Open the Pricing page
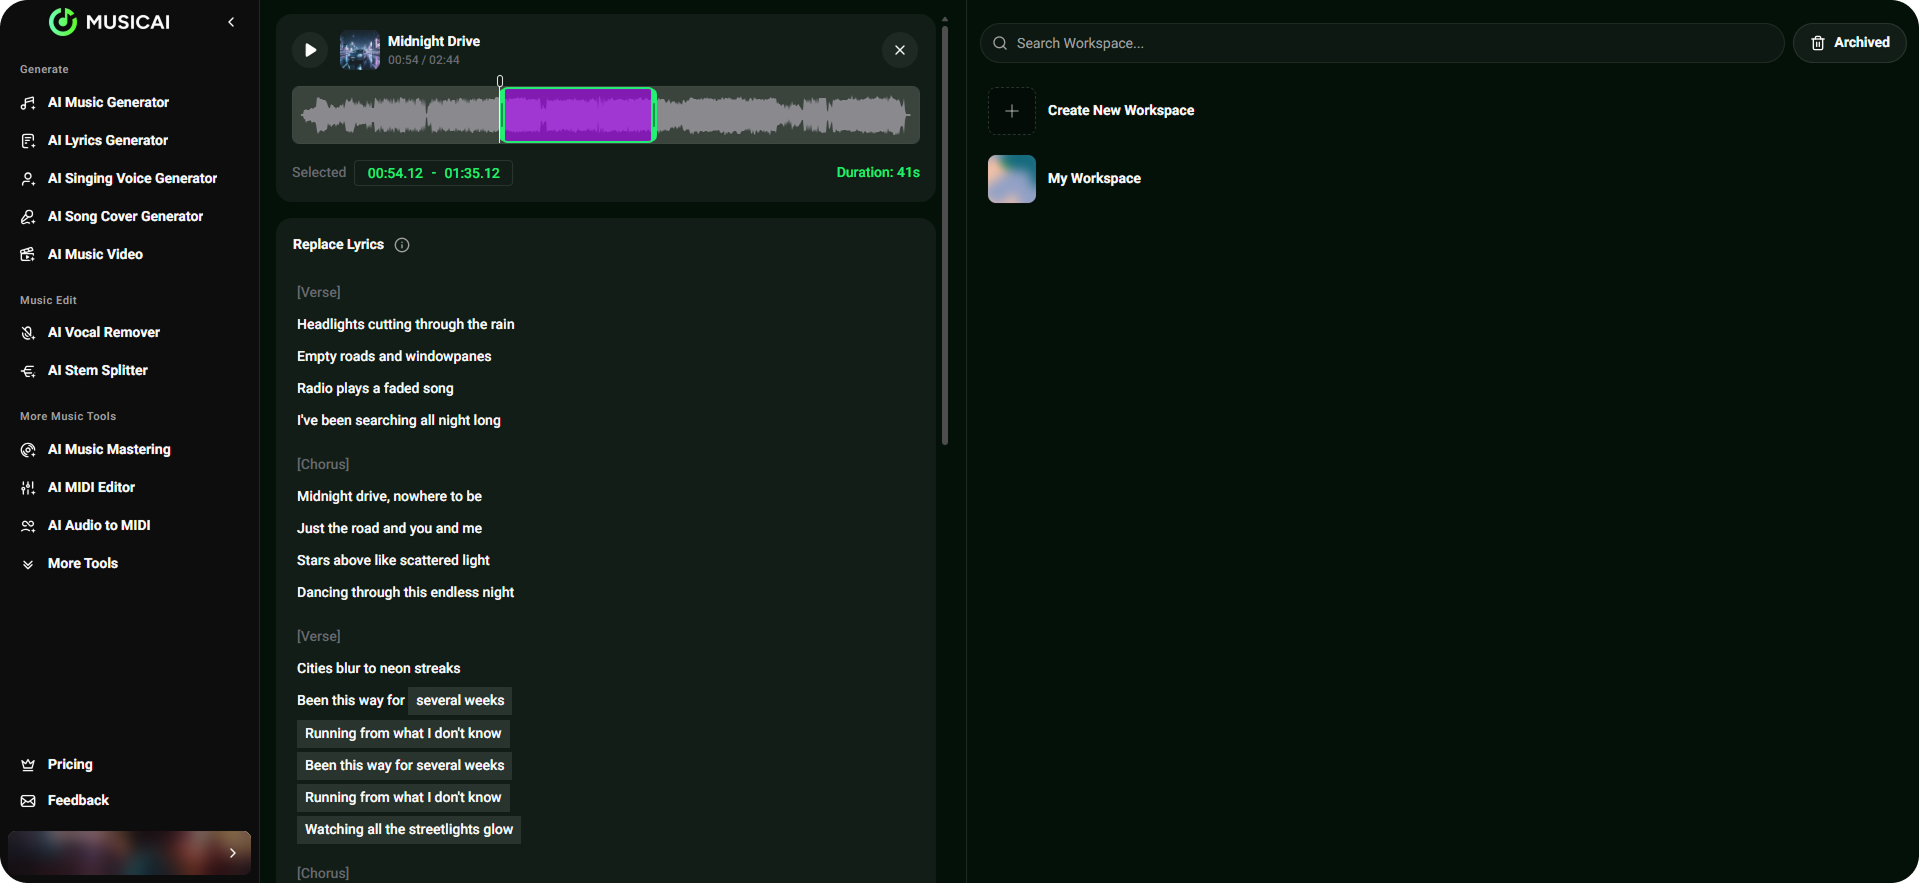The width and height of the screenshot is (1919, 883). (70, 764)
